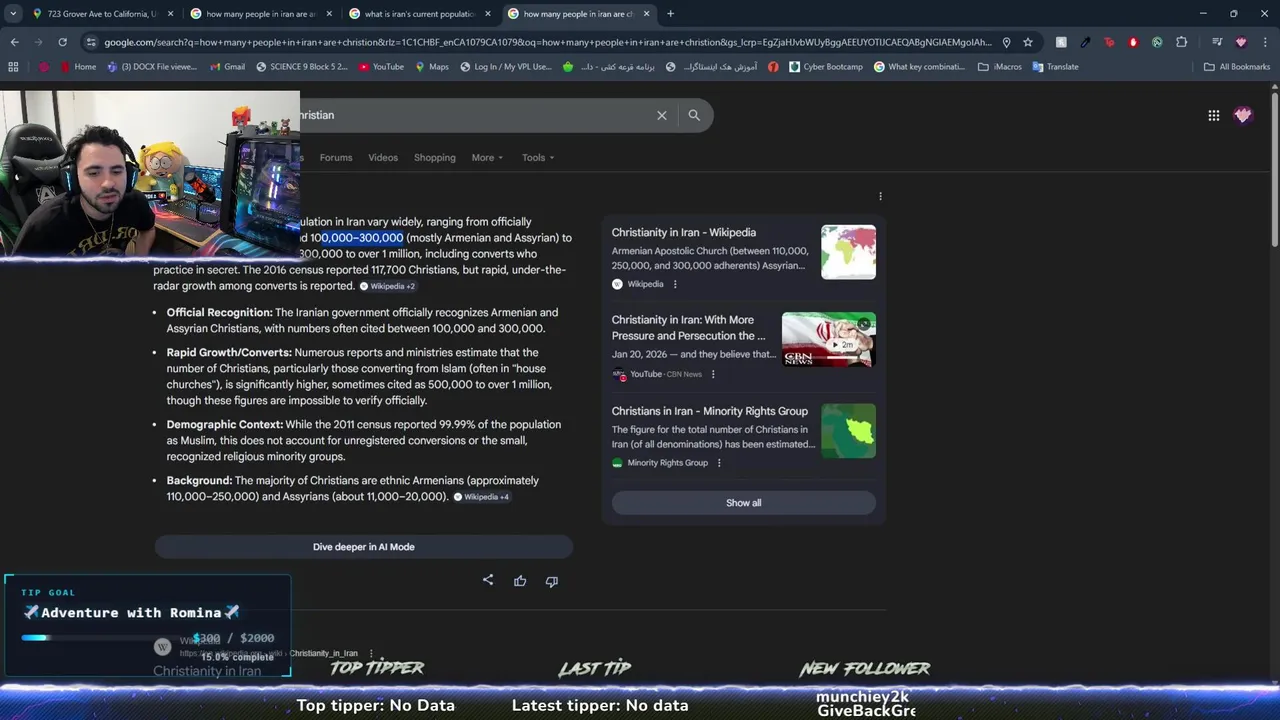Image resolution: width=1280 pixels, height=720 pixels.
Task: Open the Gmail bookmark
Action: tap(227, 67)
